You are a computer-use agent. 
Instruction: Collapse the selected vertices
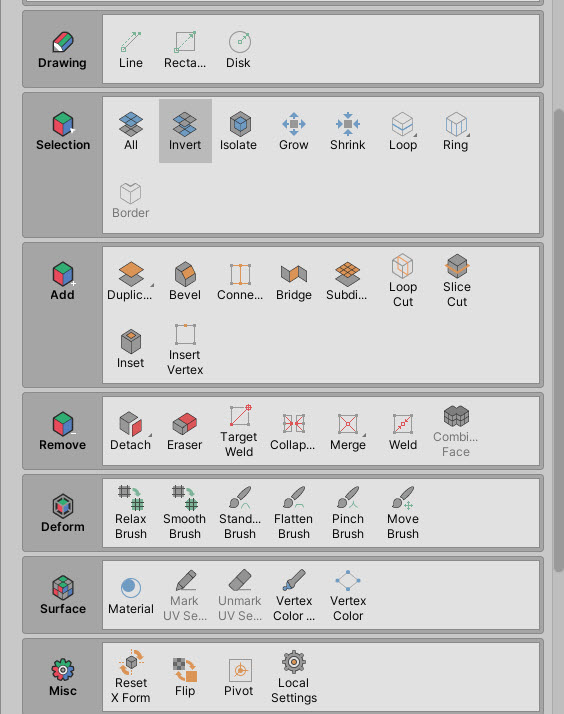[x=293, y=431]
